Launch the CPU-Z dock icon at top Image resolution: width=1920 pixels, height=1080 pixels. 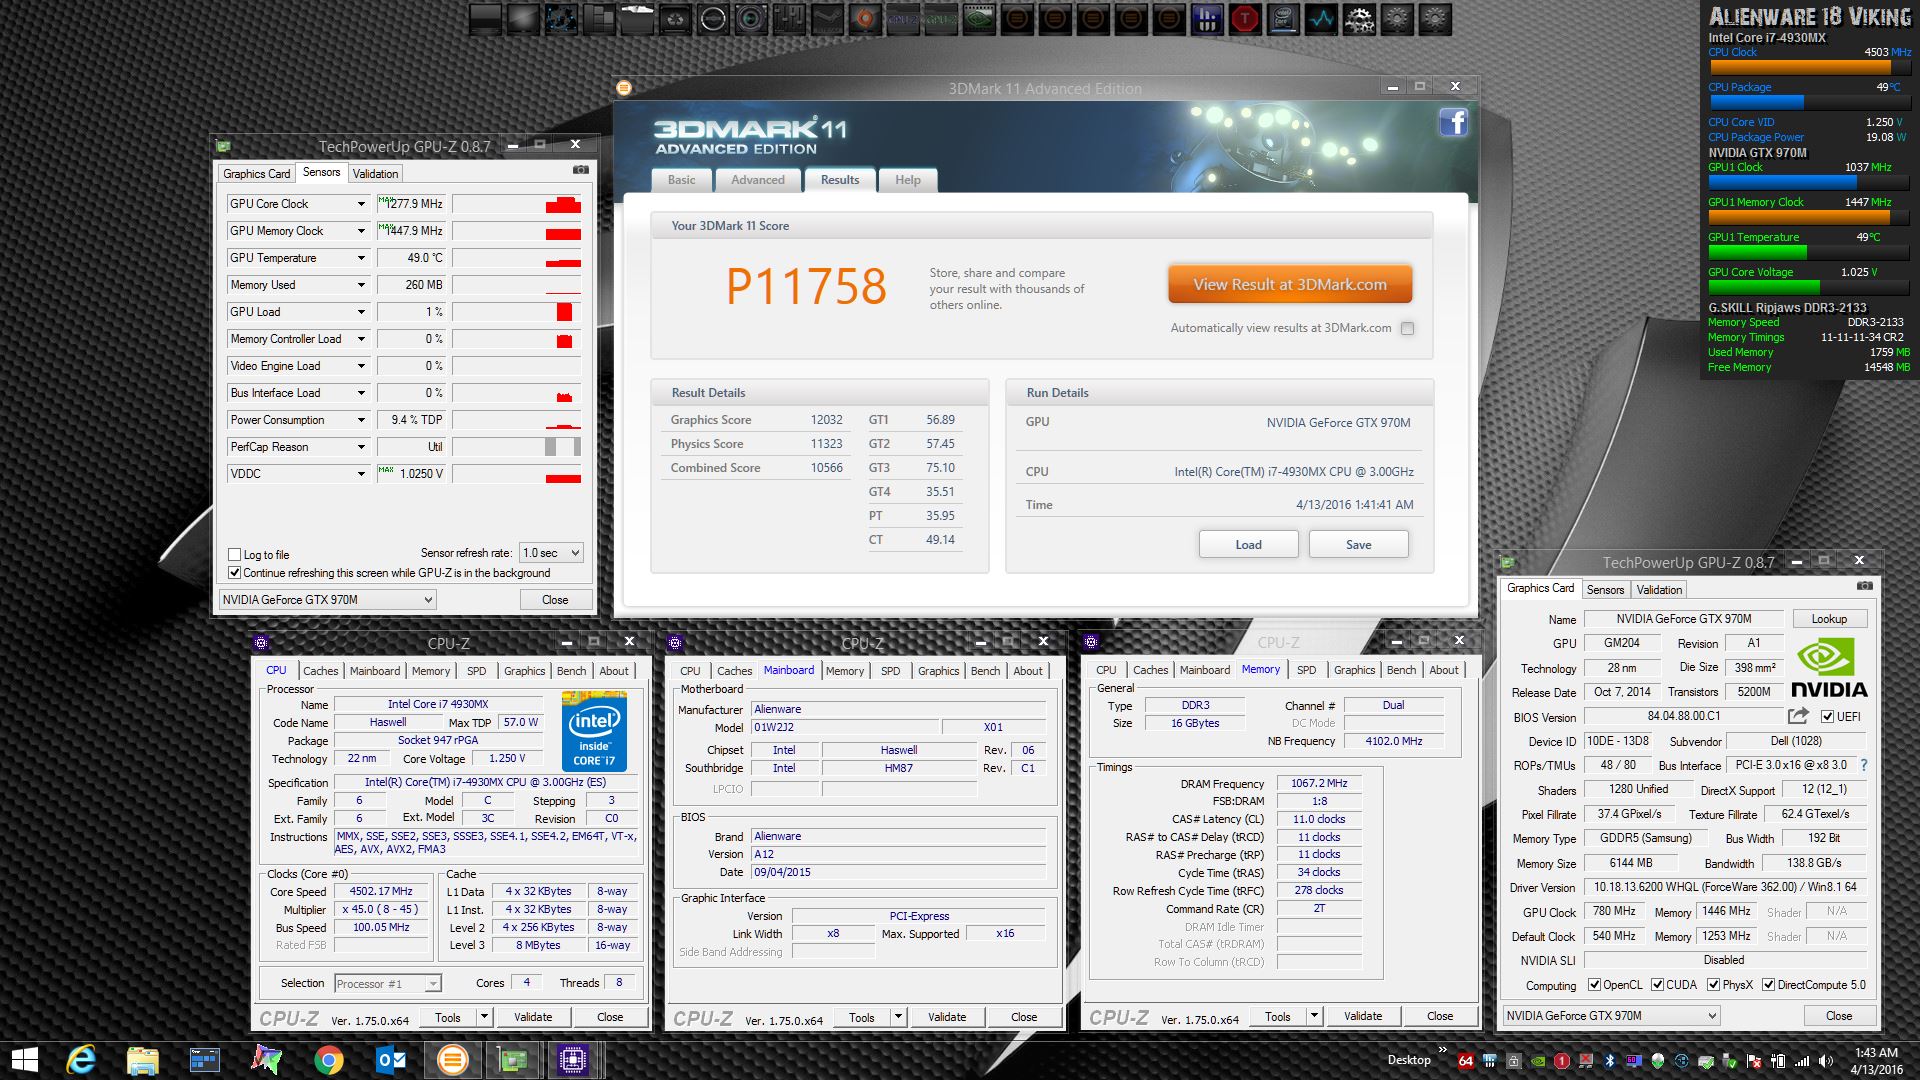coord(903,18)
